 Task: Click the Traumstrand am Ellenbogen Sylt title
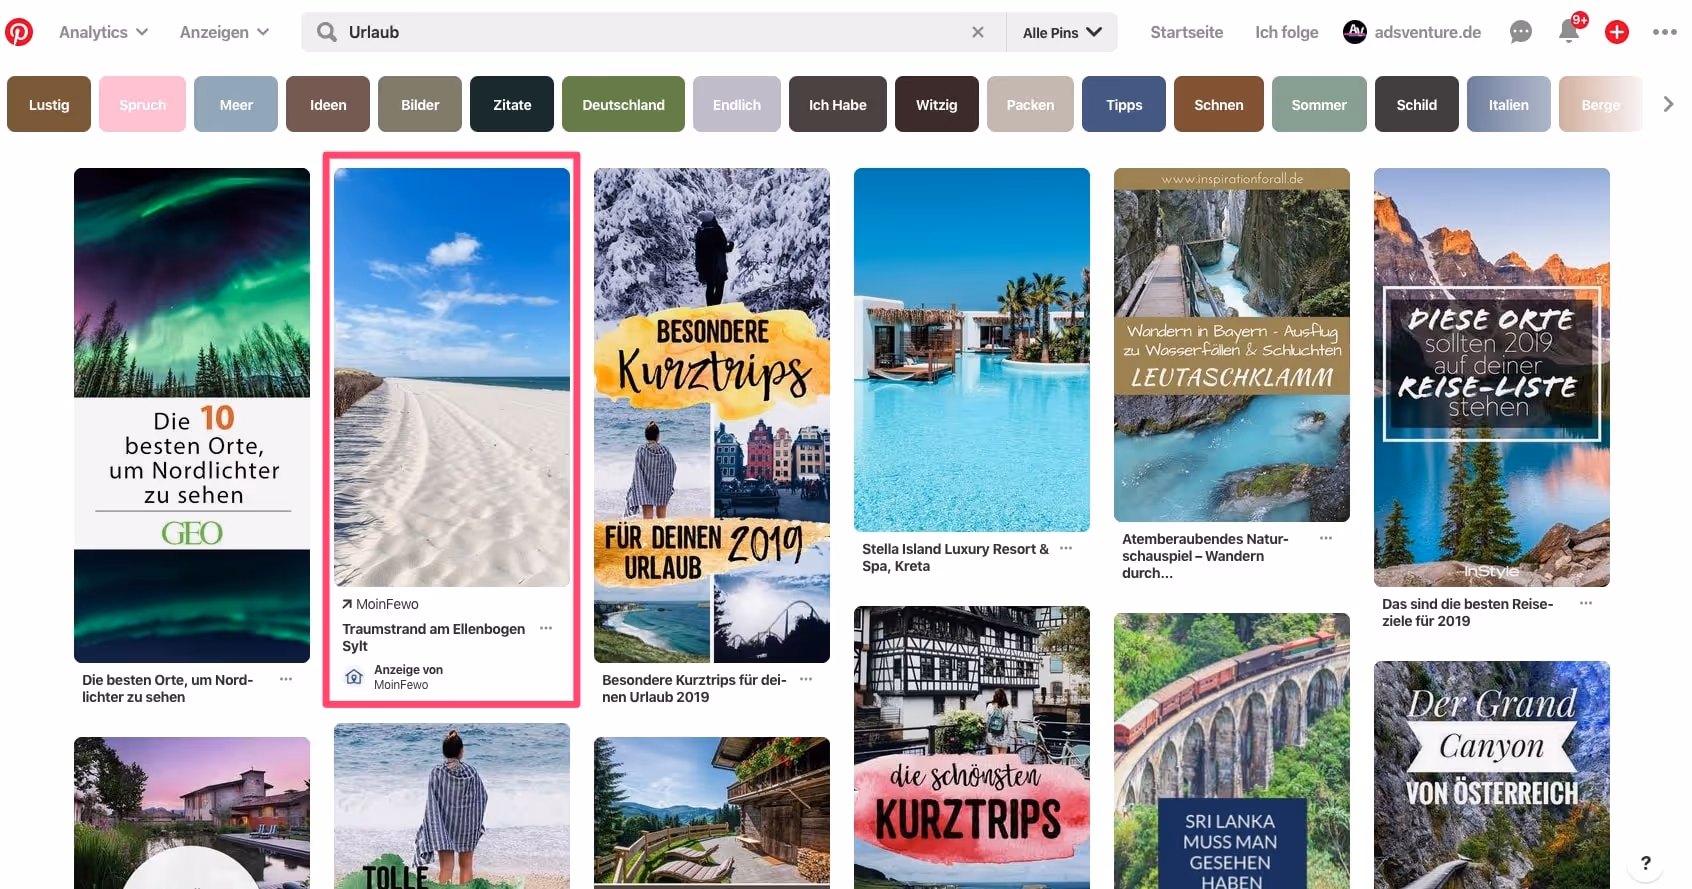point(434,637)
